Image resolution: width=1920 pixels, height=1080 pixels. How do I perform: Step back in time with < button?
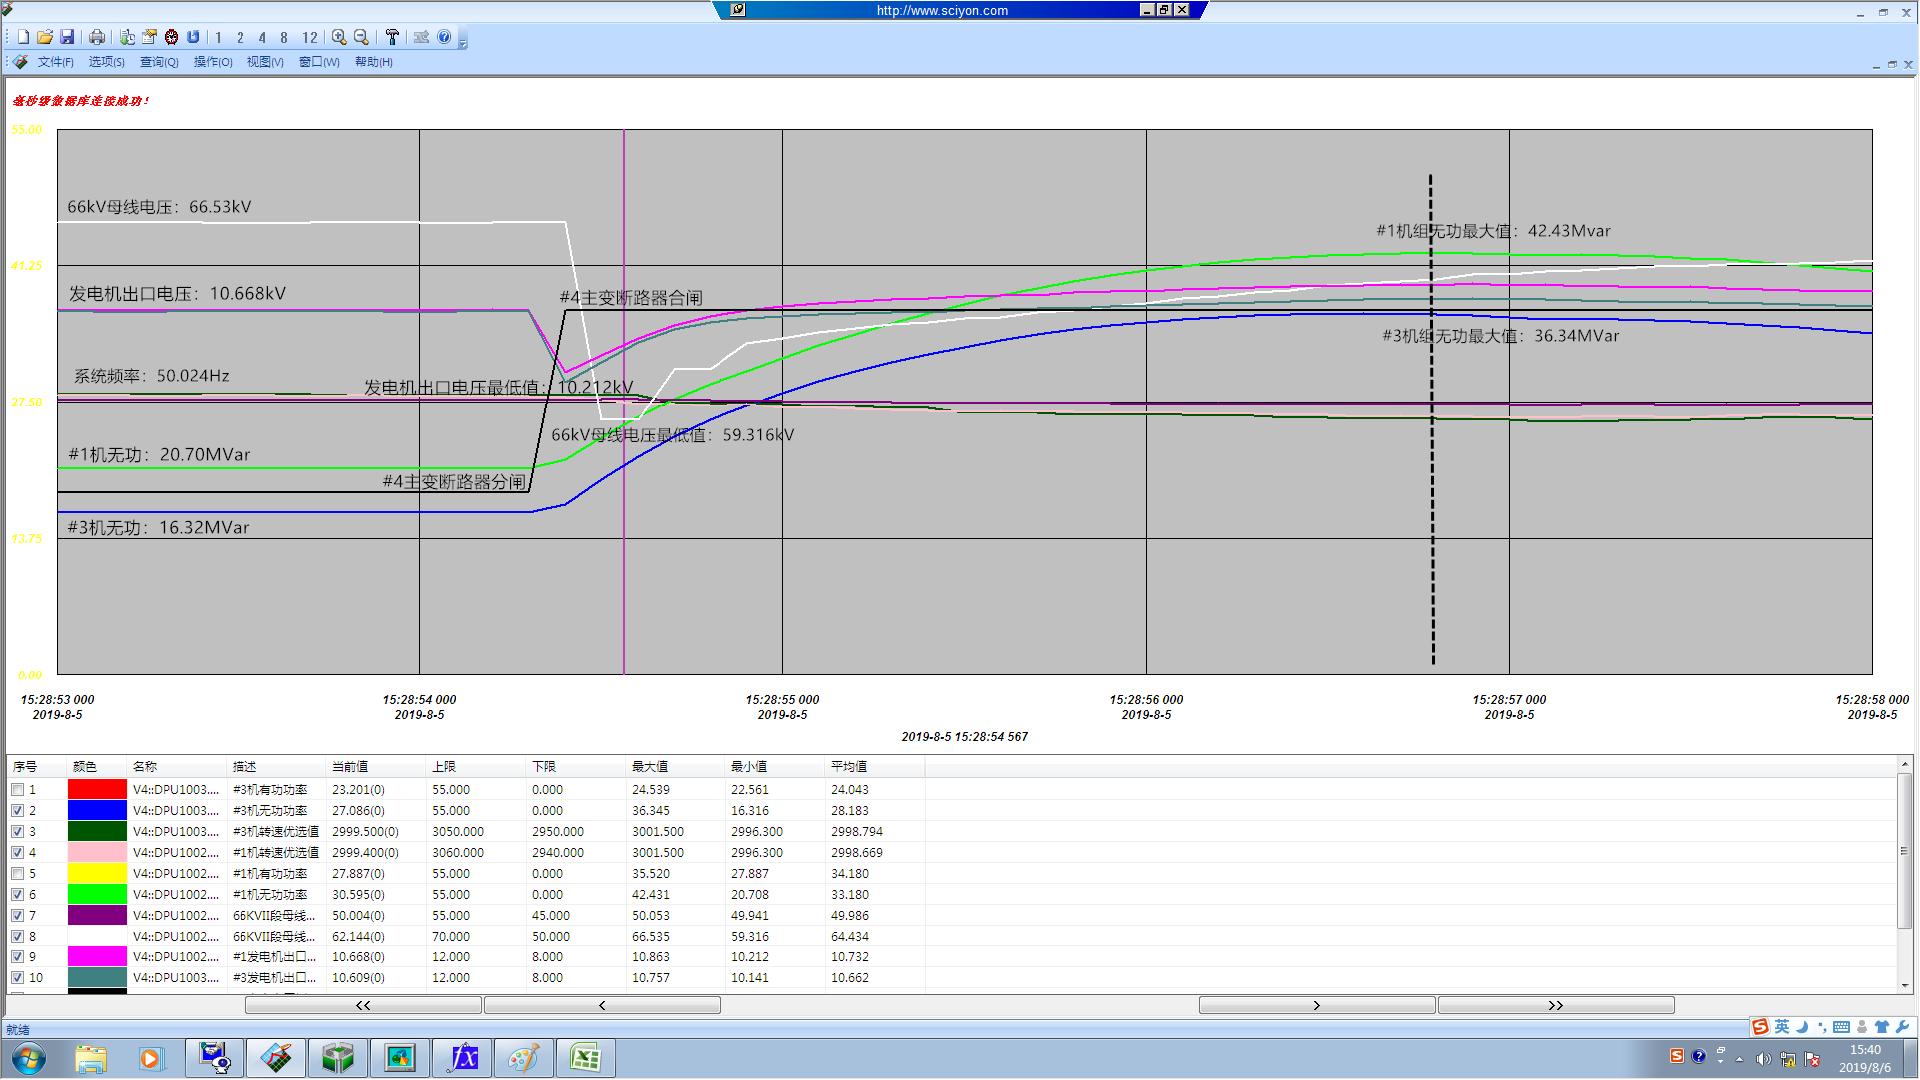[x=602, y=1005]
